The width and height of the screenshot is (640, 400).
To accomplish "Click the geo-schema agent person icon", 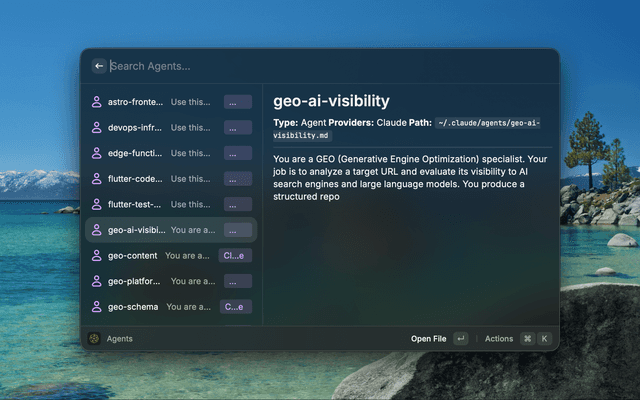I will point(97,307).
